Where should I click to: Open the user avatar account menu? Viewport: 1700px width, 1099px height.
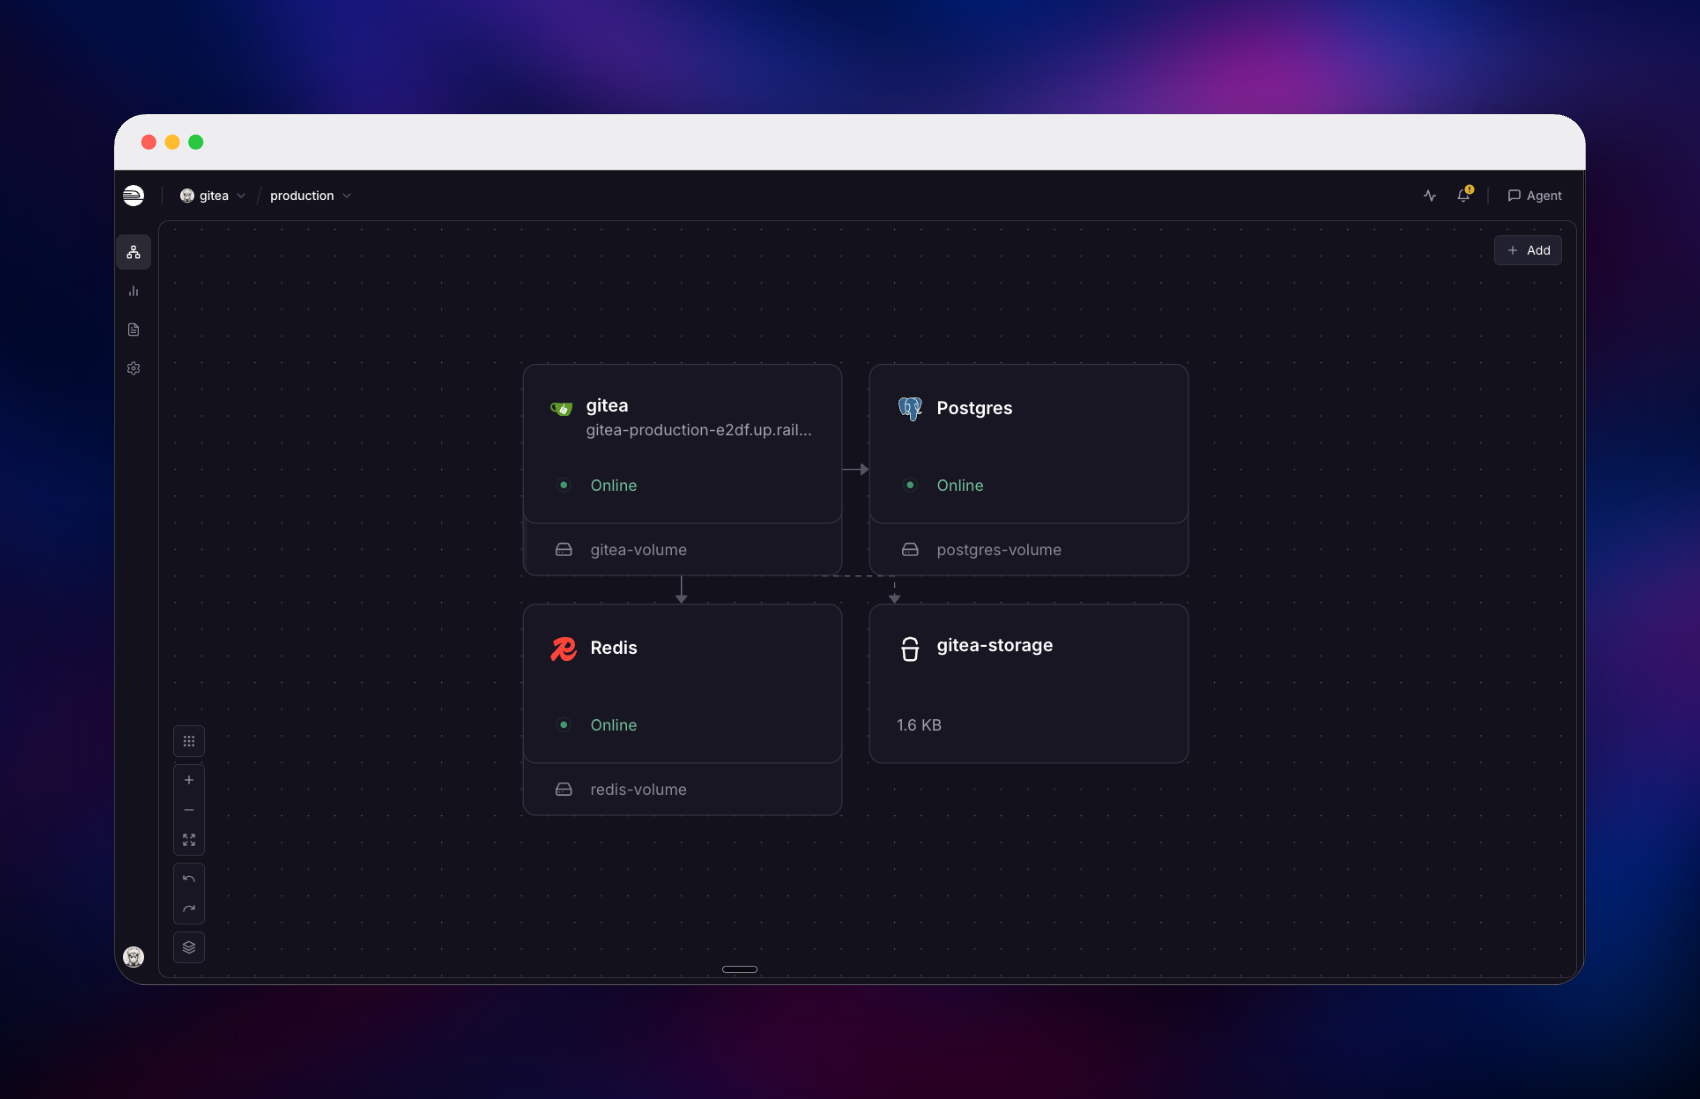tap(133, 957)
